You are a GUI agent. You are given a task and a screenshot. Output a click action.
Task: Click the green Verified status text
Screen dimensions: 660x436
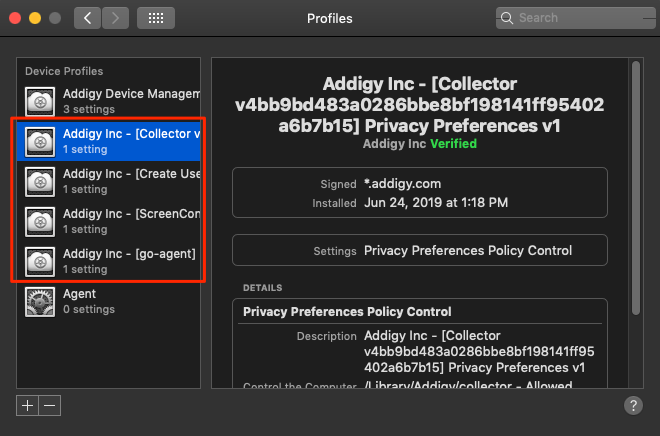[453, 144]
